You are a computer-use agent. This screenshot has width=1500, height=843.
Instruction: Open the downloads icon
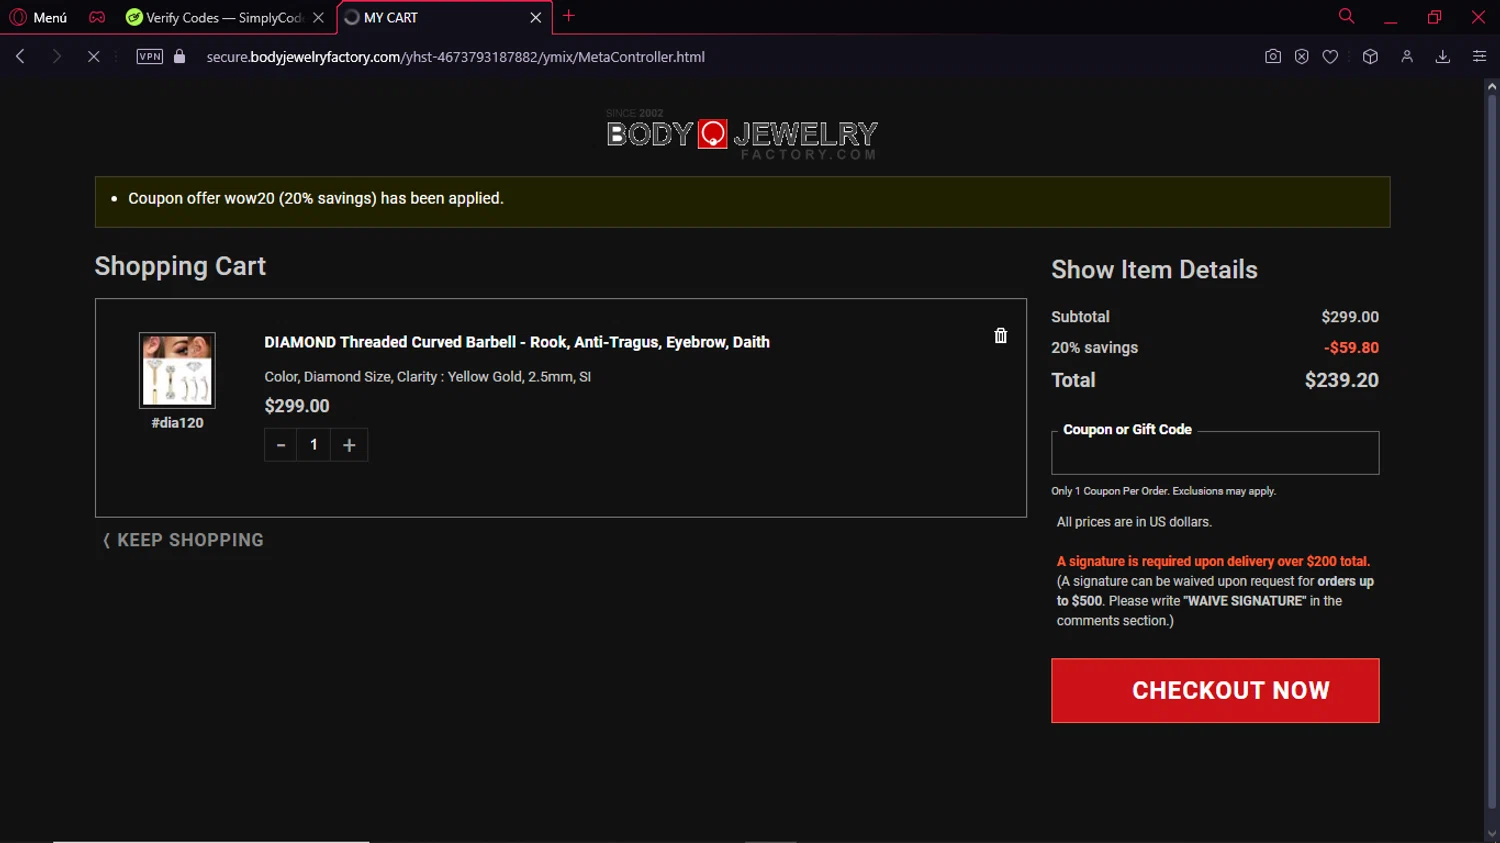pos(1442,57)
